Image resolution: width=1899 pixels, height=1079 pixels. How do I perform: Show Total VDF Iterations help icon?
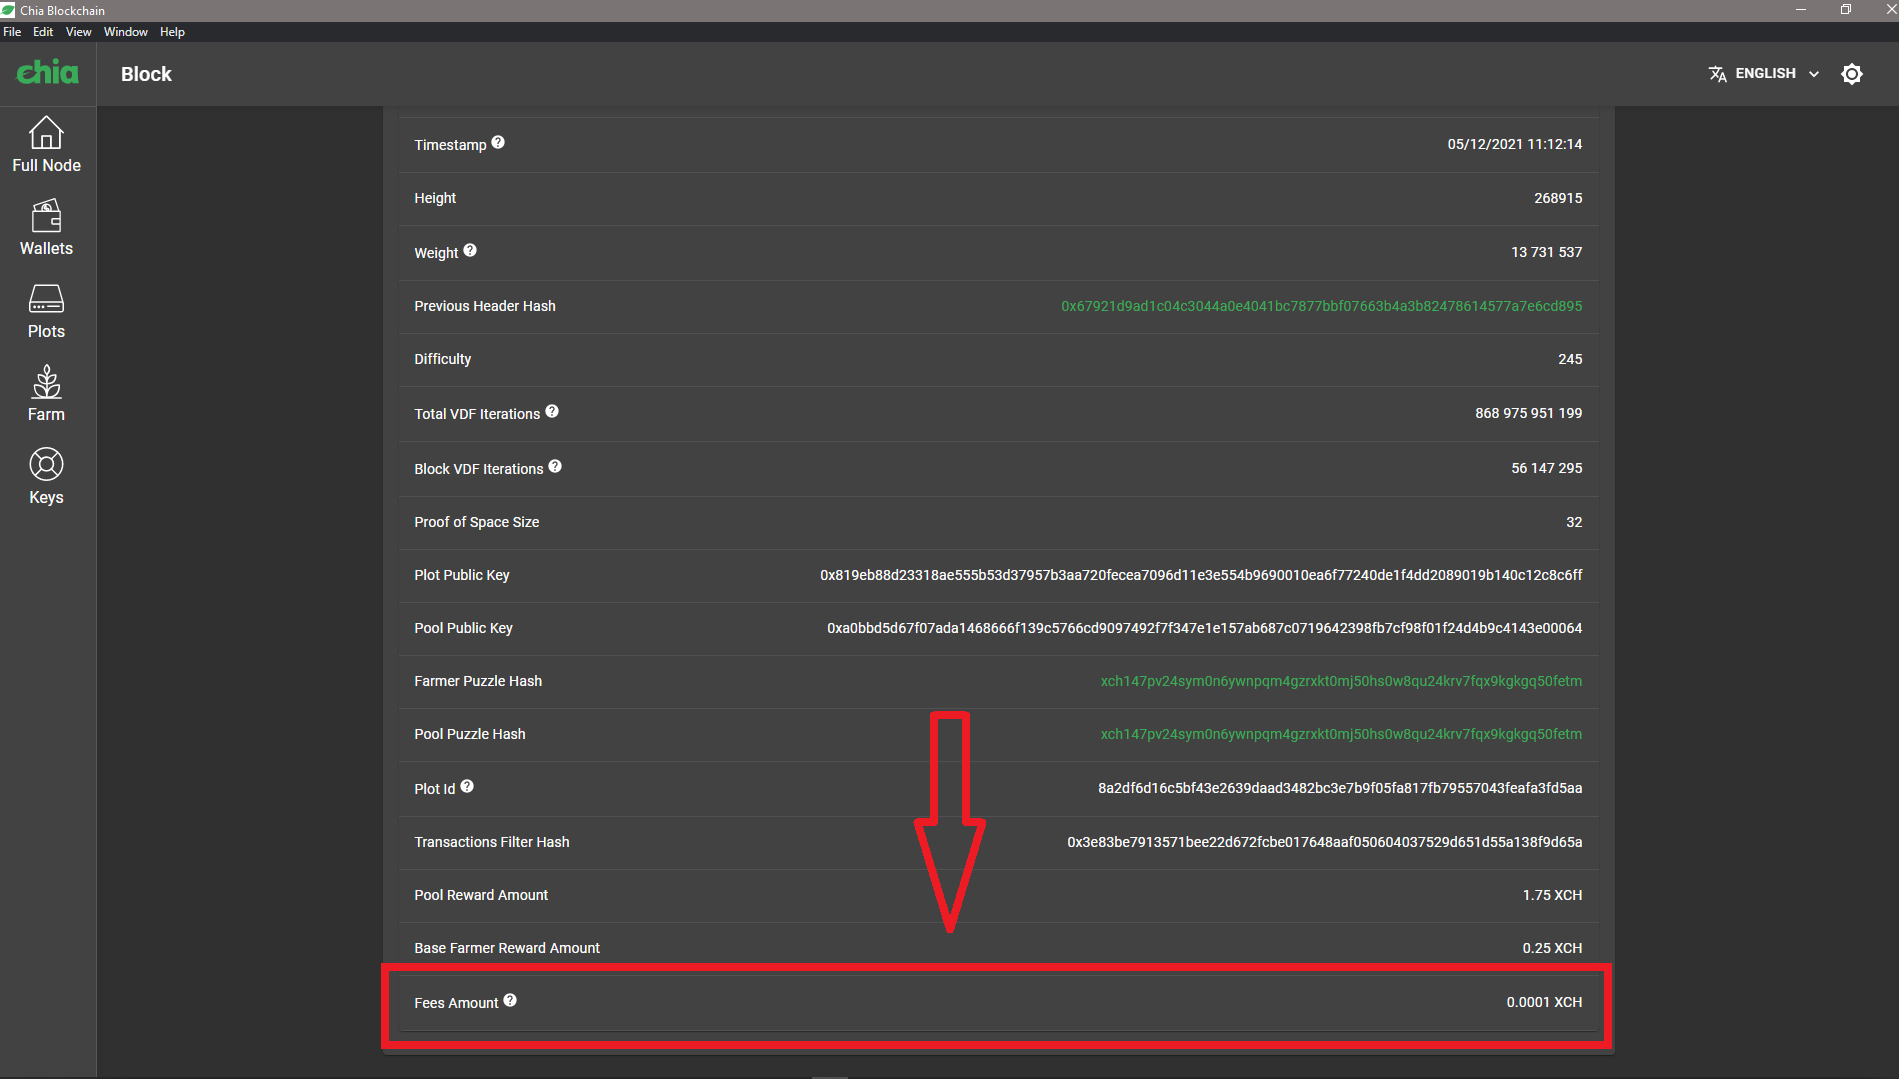552,412
